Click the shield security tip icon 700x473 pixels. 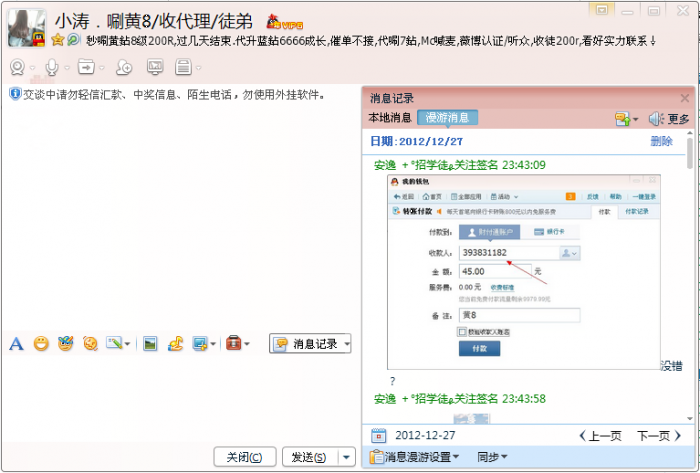pyautogui.click(x=15, y=94)
